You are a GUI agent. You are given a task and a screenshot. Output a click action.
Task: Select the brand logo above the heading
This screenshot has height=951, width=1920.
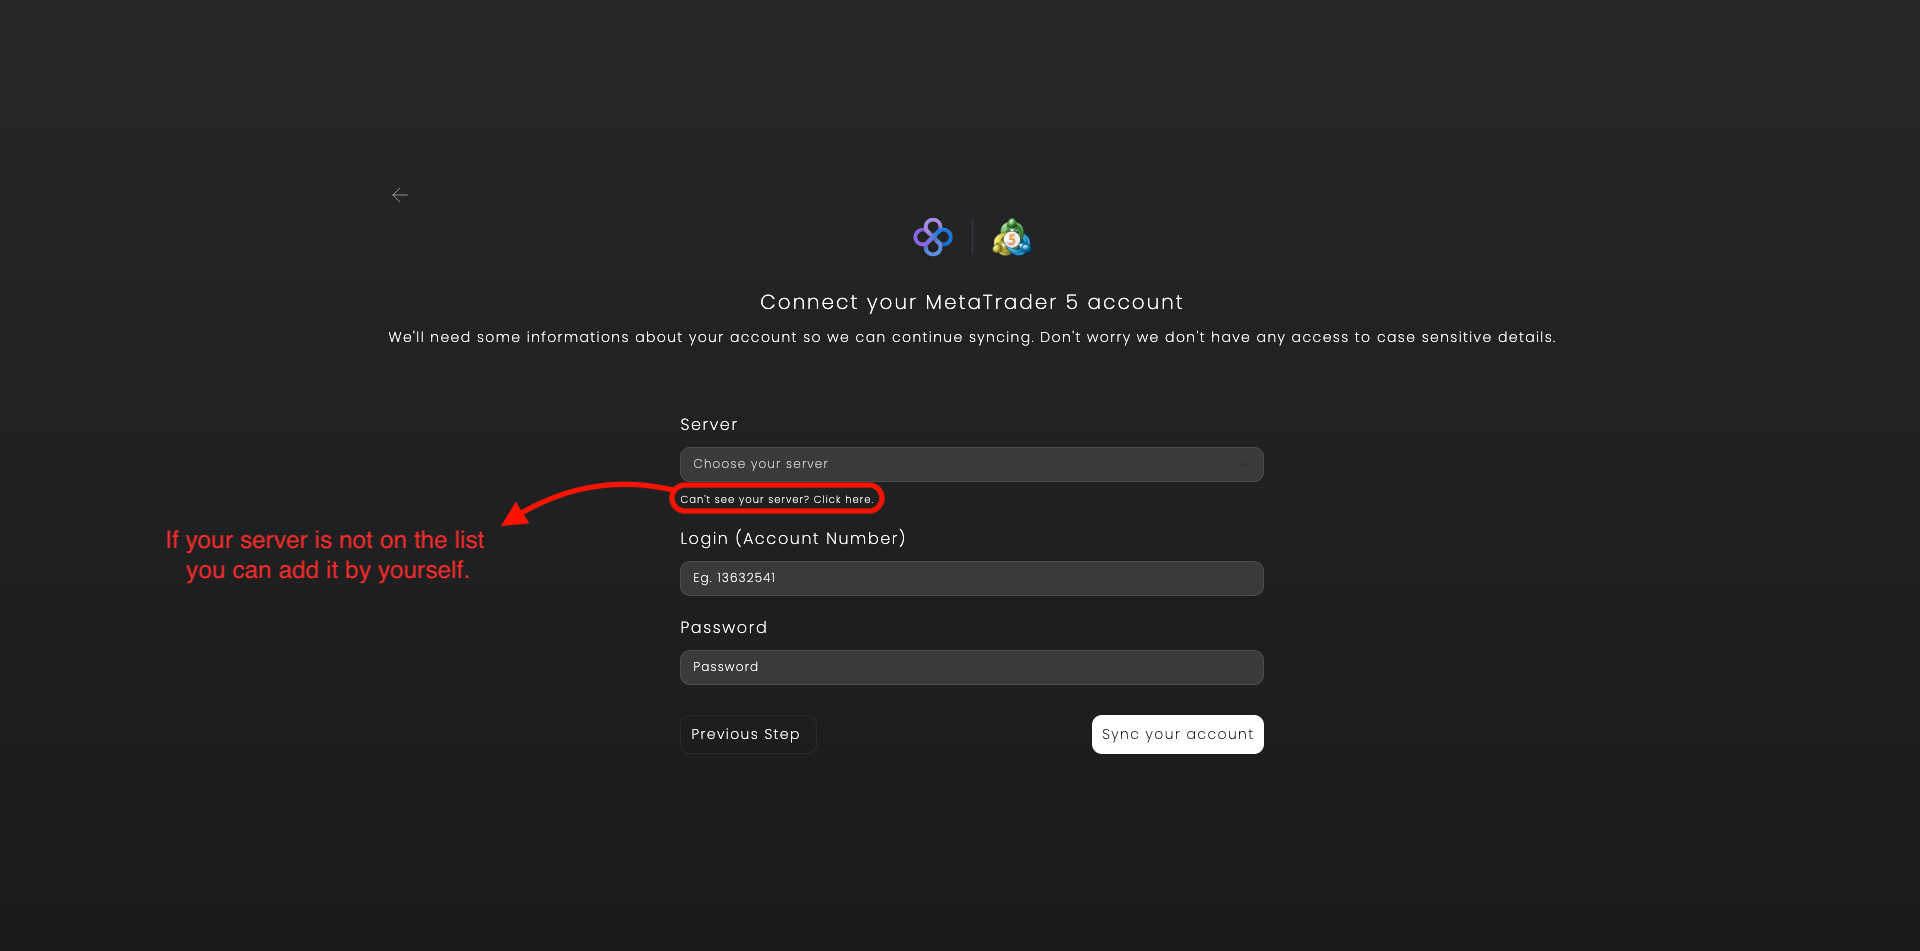coord(933,237)
